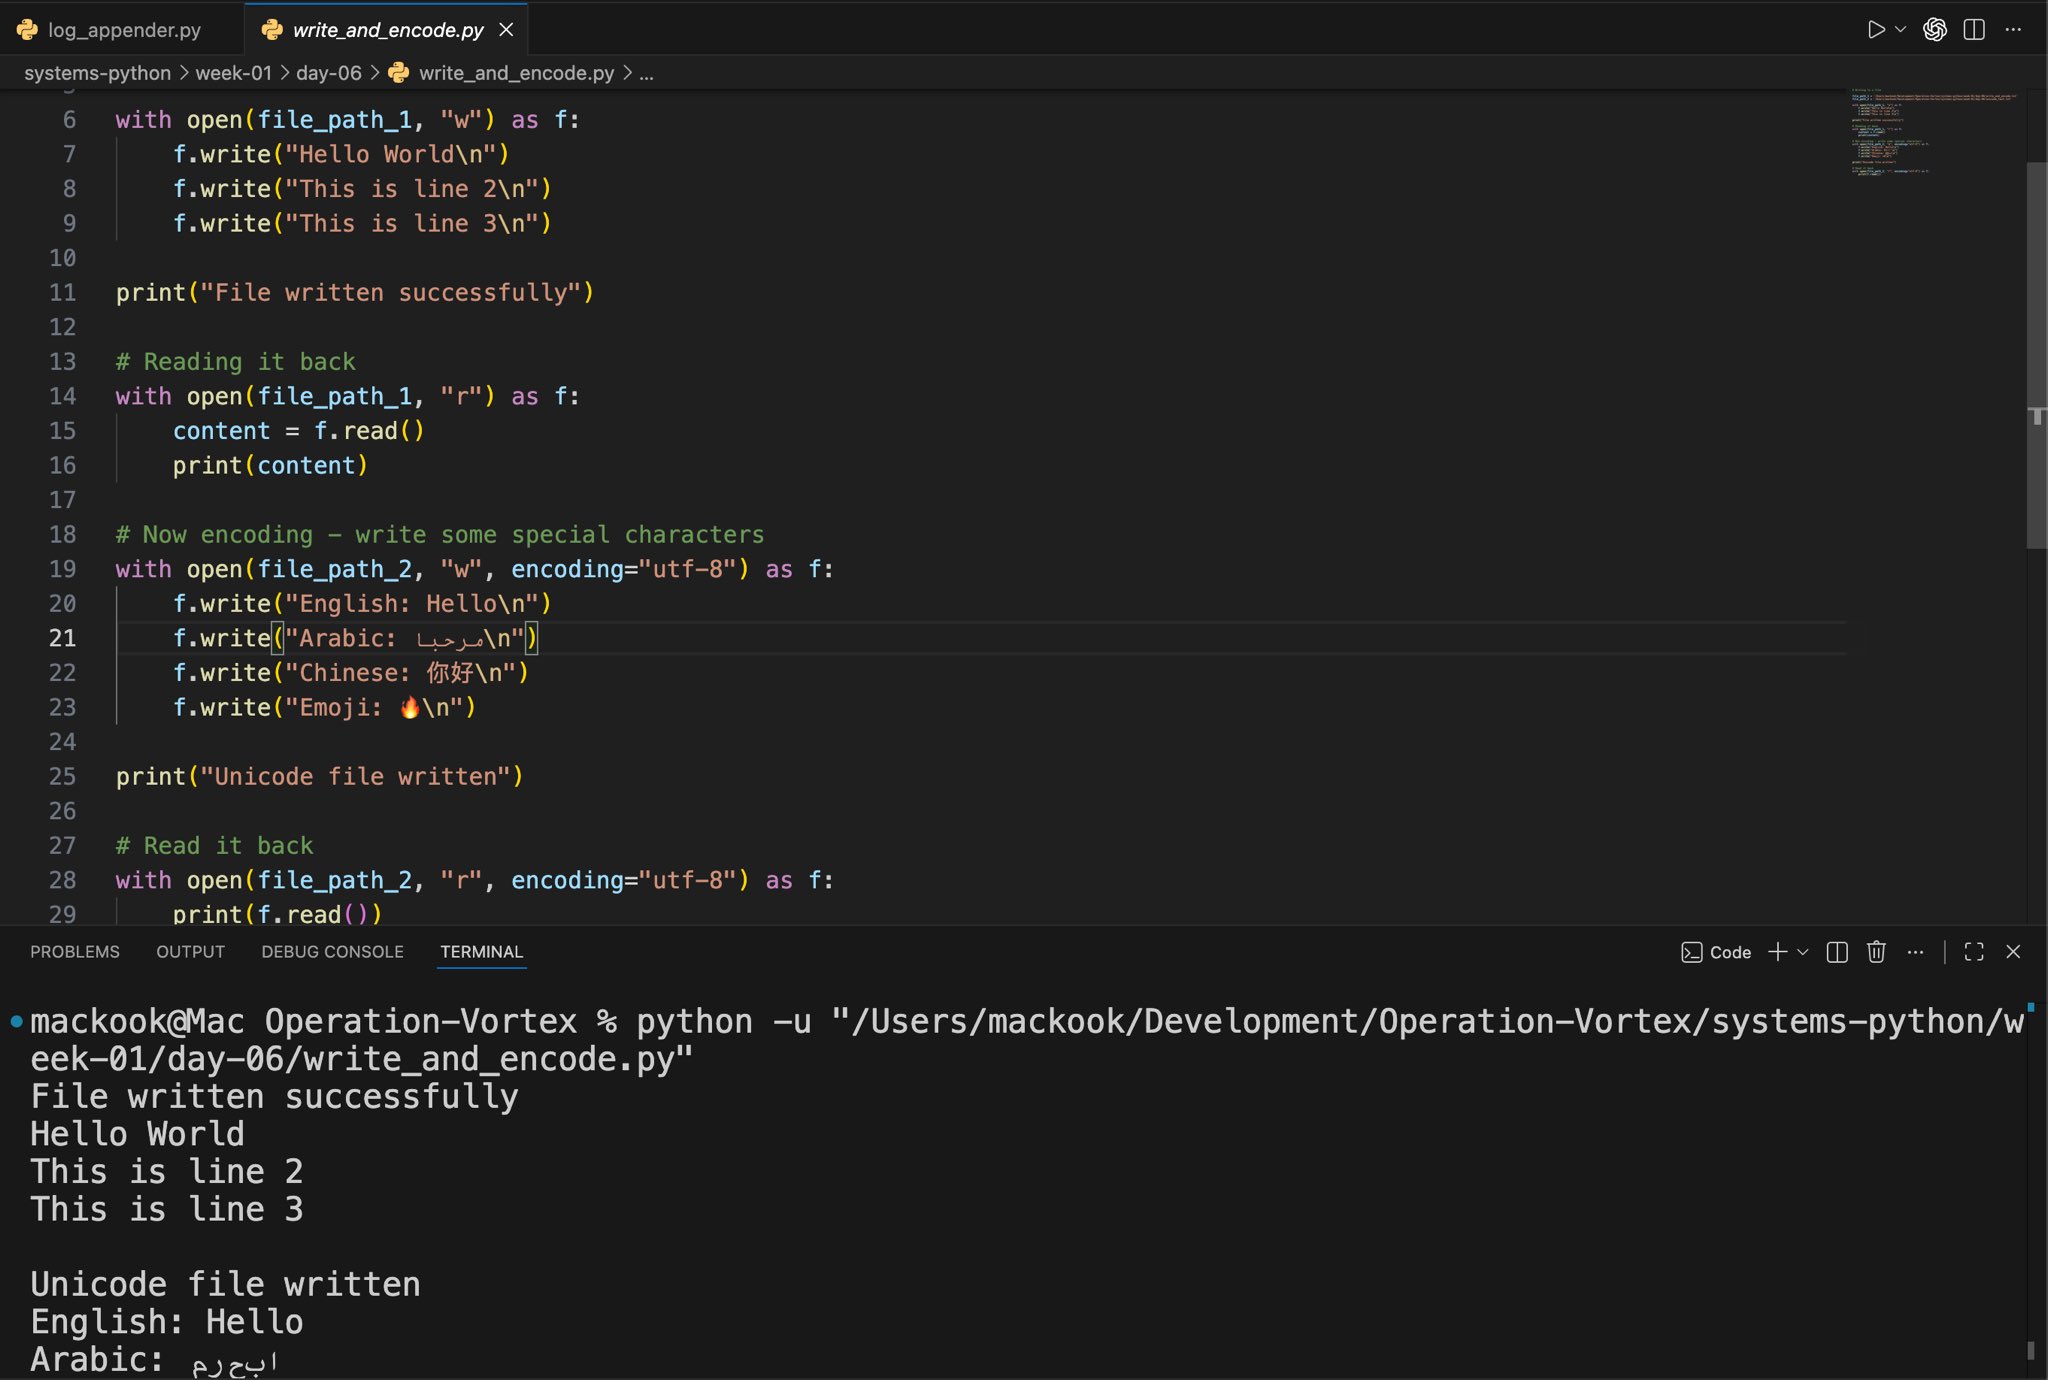The width and height of the screenshot is (2048, 1380).
Task: Open editor More Actions ellipsis menu
Action: pyautogui.click(x=2013, y=30)
